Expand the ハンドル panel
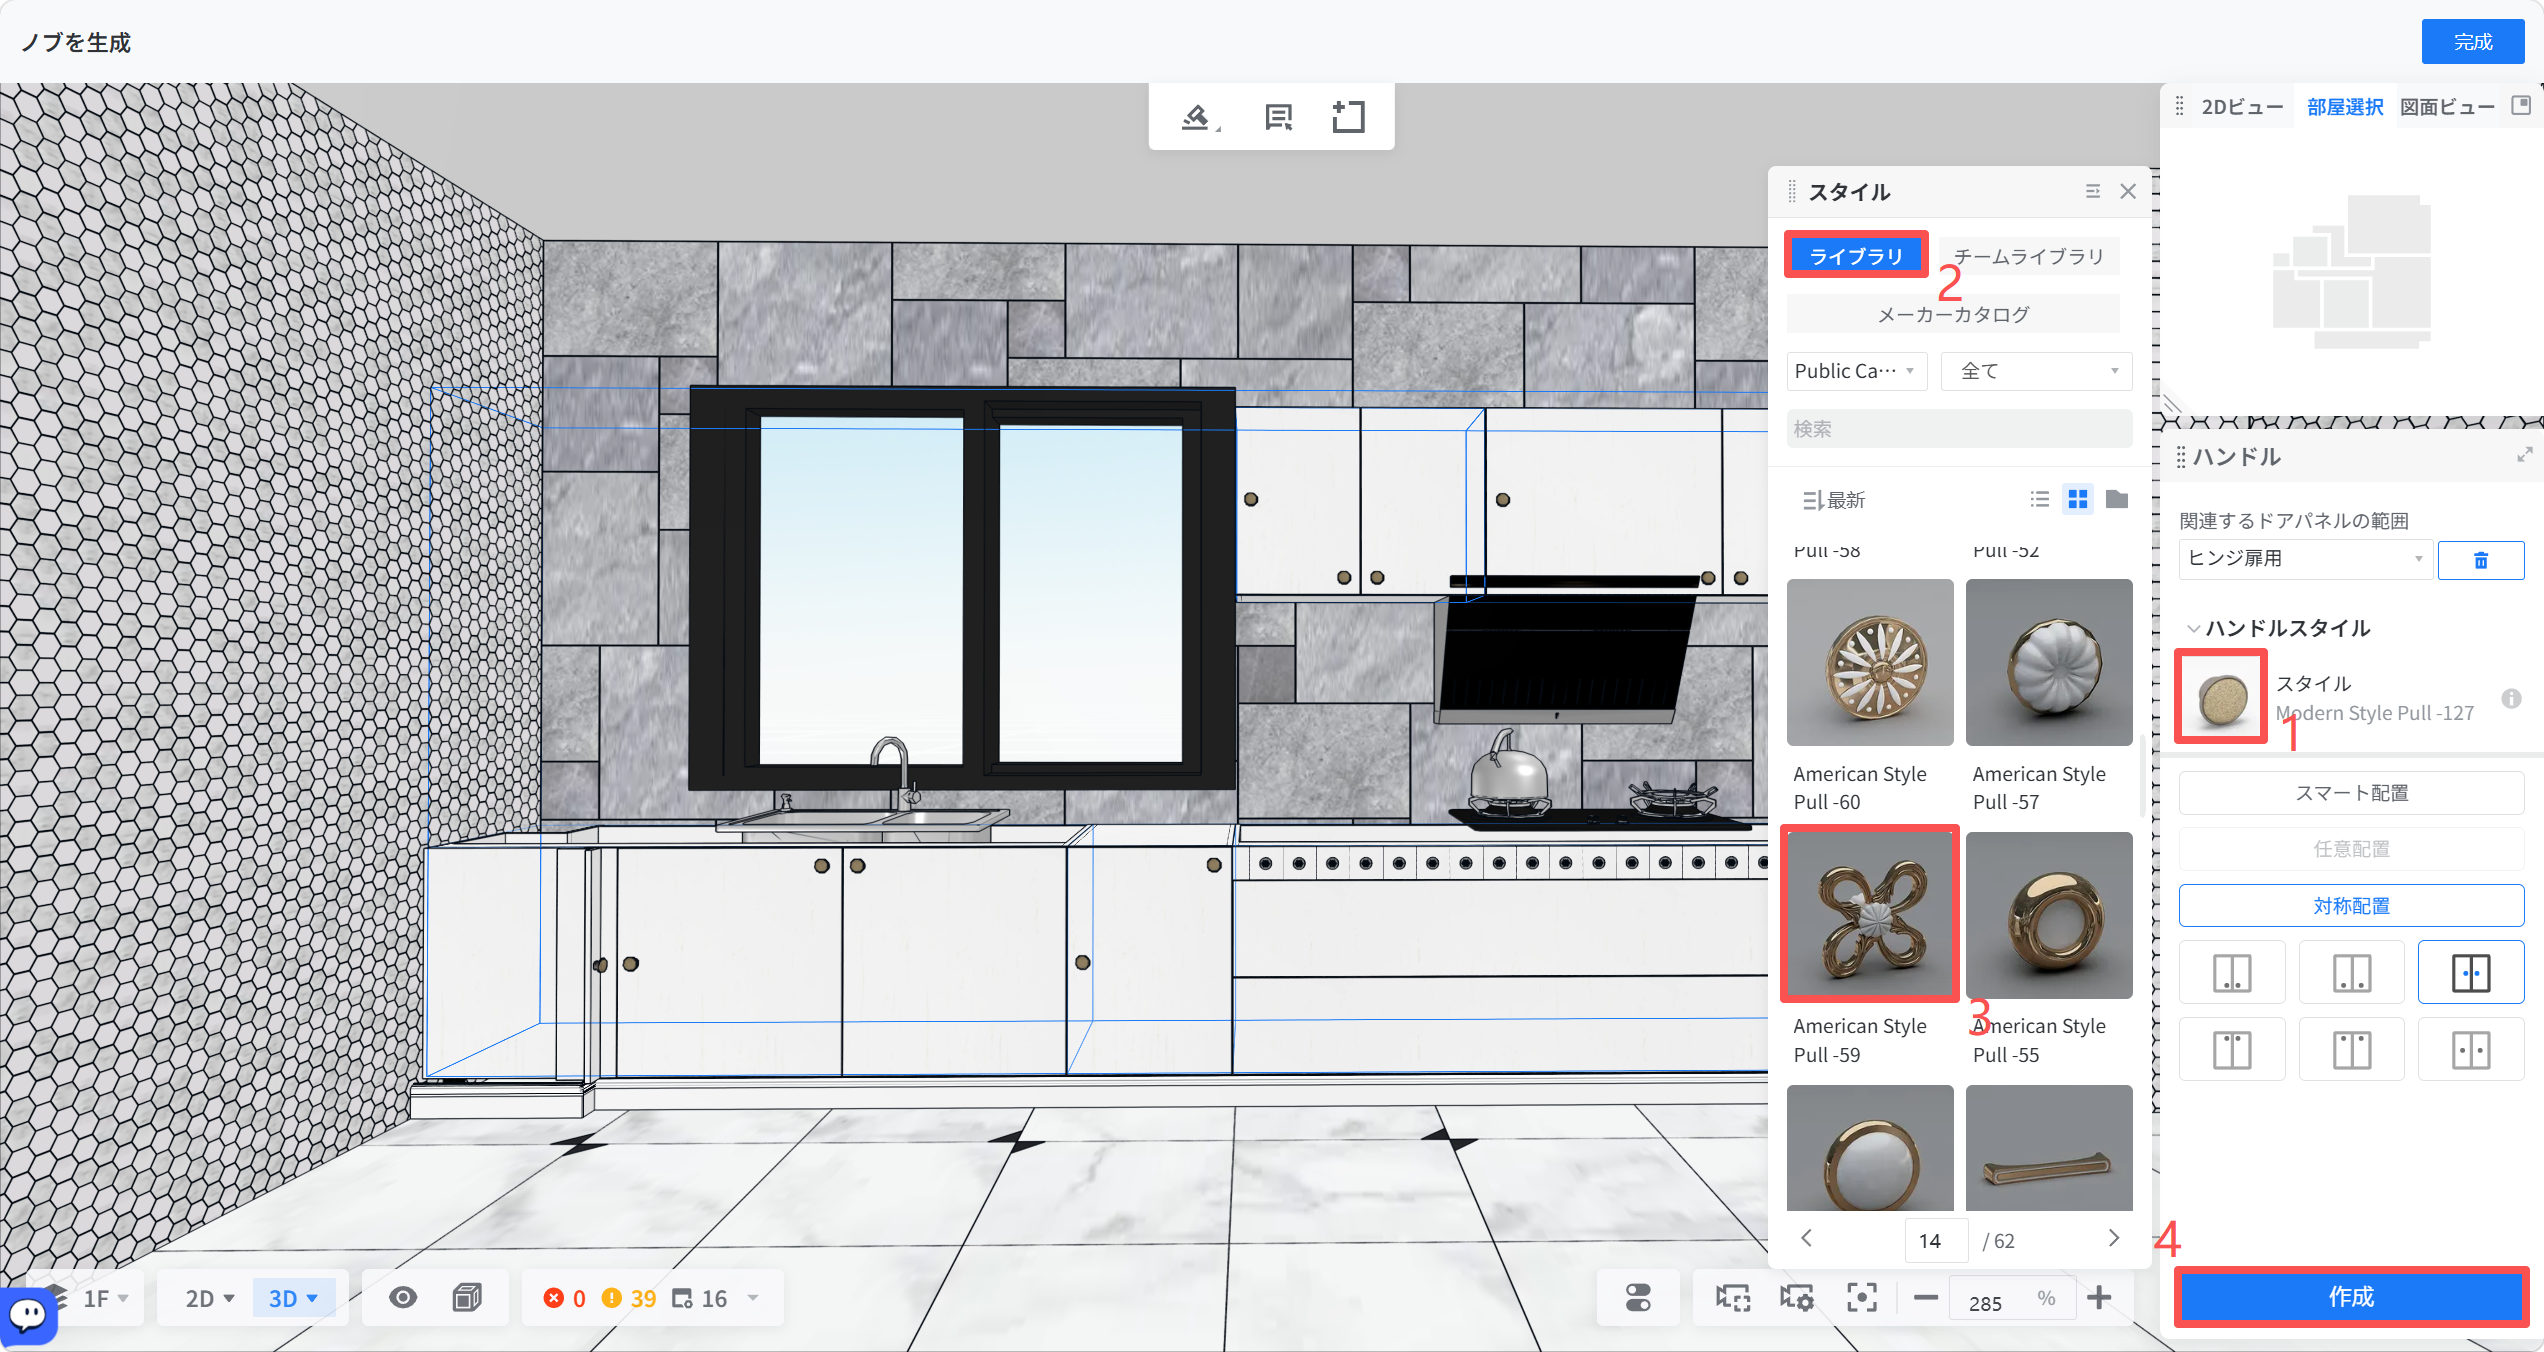The height and width of the screenshot is (1352, 2544). point(2524,455)
